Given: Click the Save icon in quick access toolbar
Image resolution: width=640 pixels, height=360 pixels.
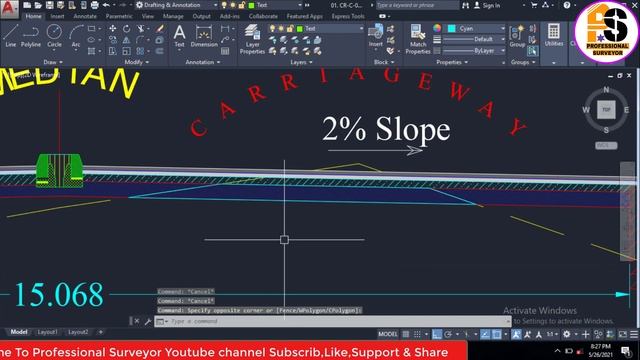Looking at the screenshot, I should [49, 5].
